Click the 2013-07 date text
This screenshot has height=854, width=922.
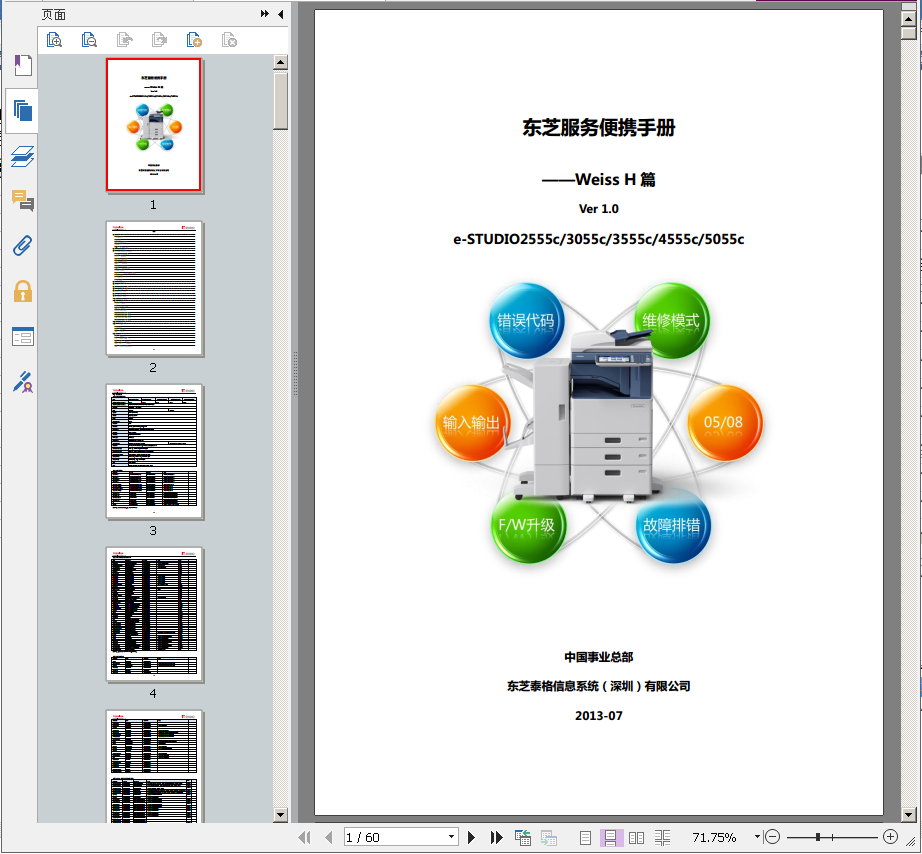pos(599,716)
